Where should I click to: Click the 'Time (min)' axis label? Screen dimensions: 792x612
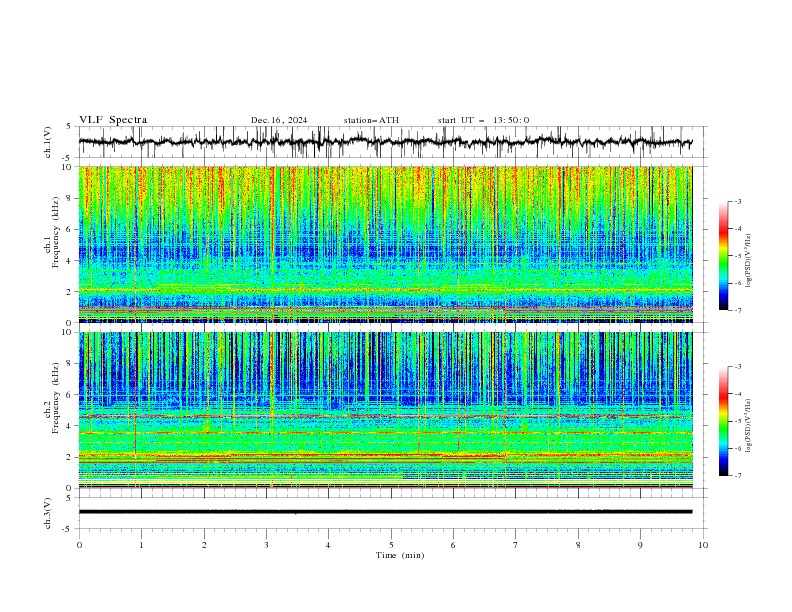(x=400, y=555)
